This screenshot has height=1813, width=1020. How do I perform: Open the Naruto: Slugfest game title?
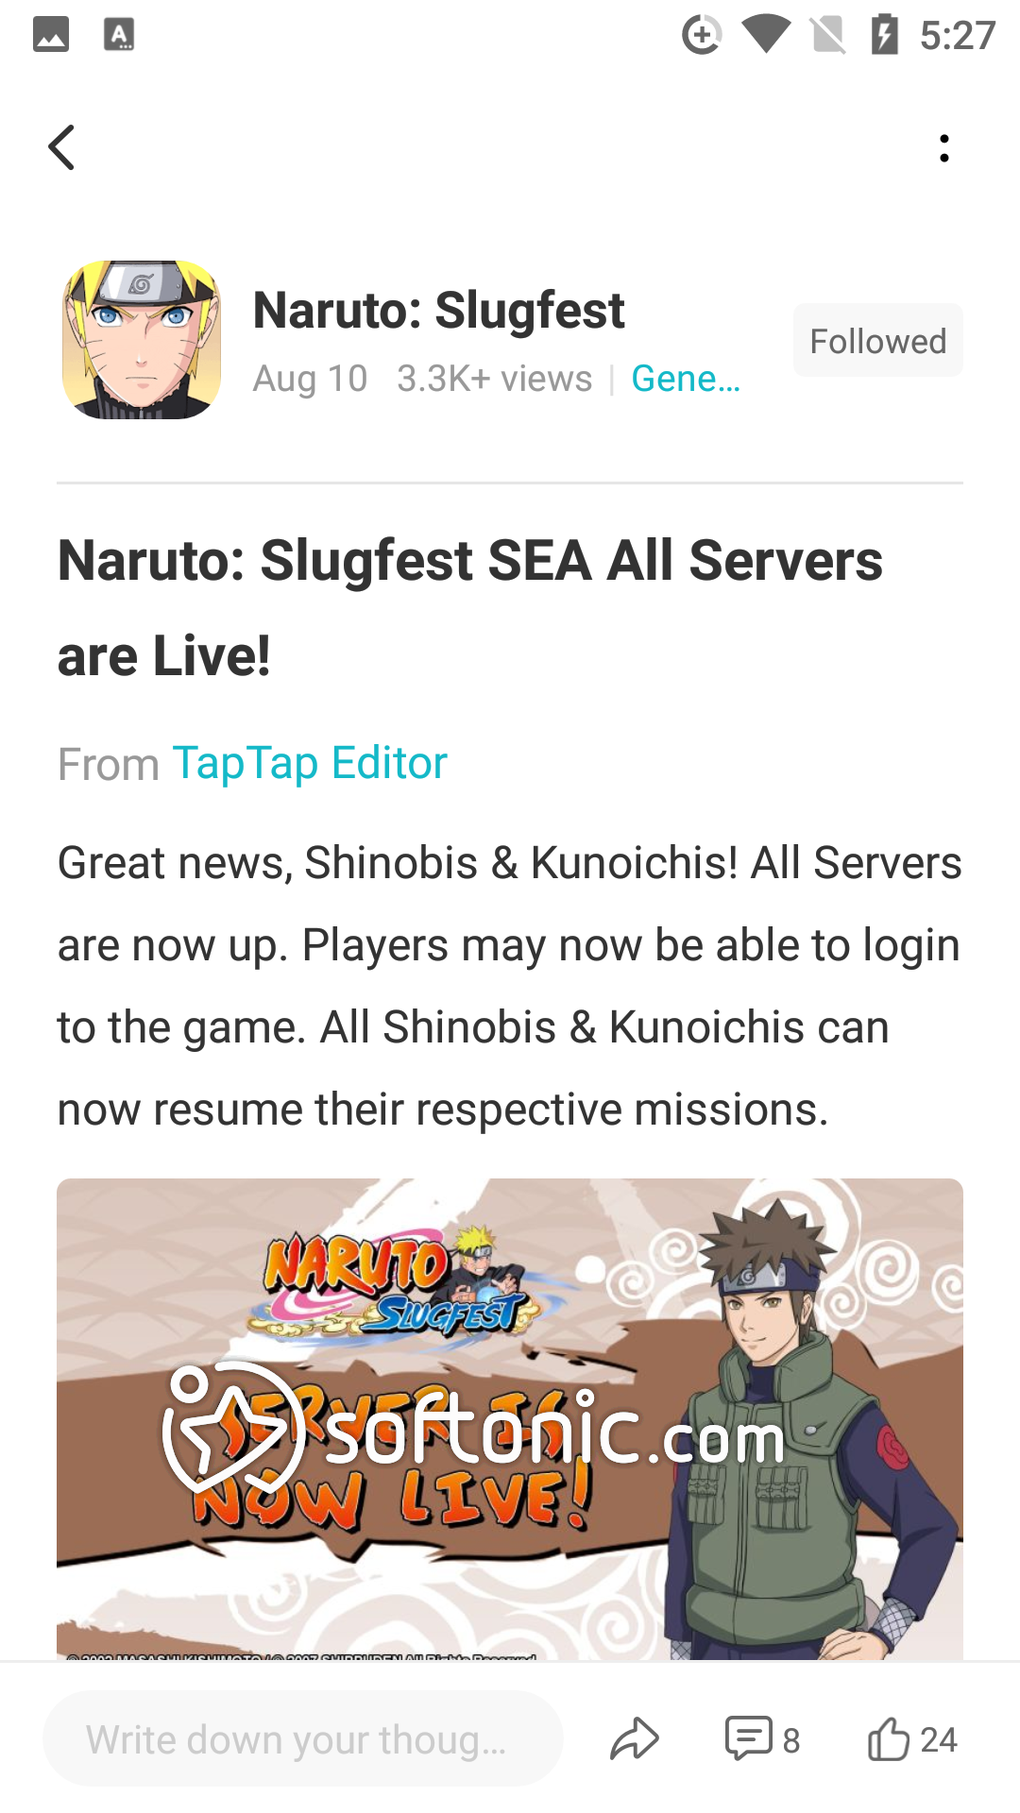pos(438,310)
